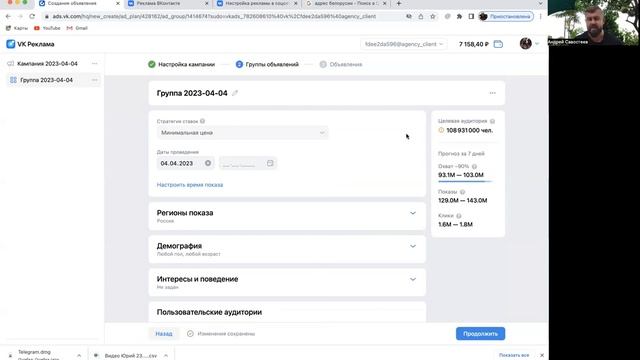Click the Пользовательские аудитории heading

209,312
